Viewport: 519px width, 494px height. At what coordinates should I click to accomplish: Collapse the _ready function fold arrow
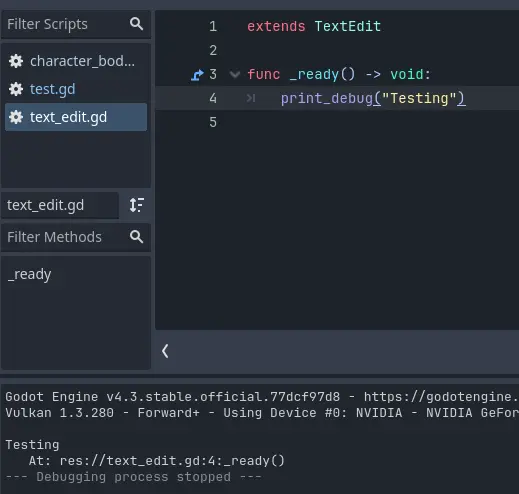tap(235, 74)
